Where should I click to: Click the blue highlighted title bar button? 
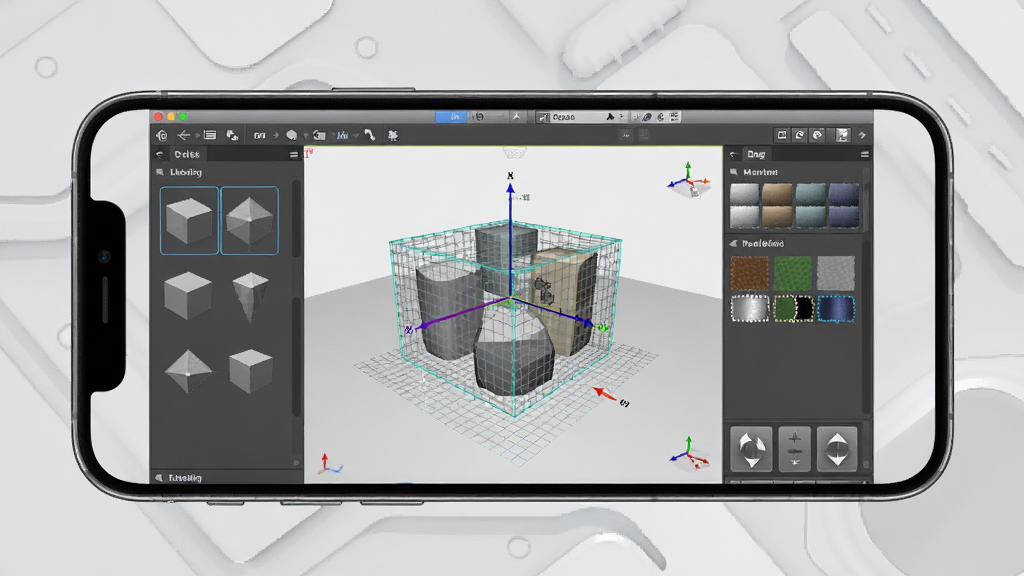pyautogui.click(x=452, y=117)
